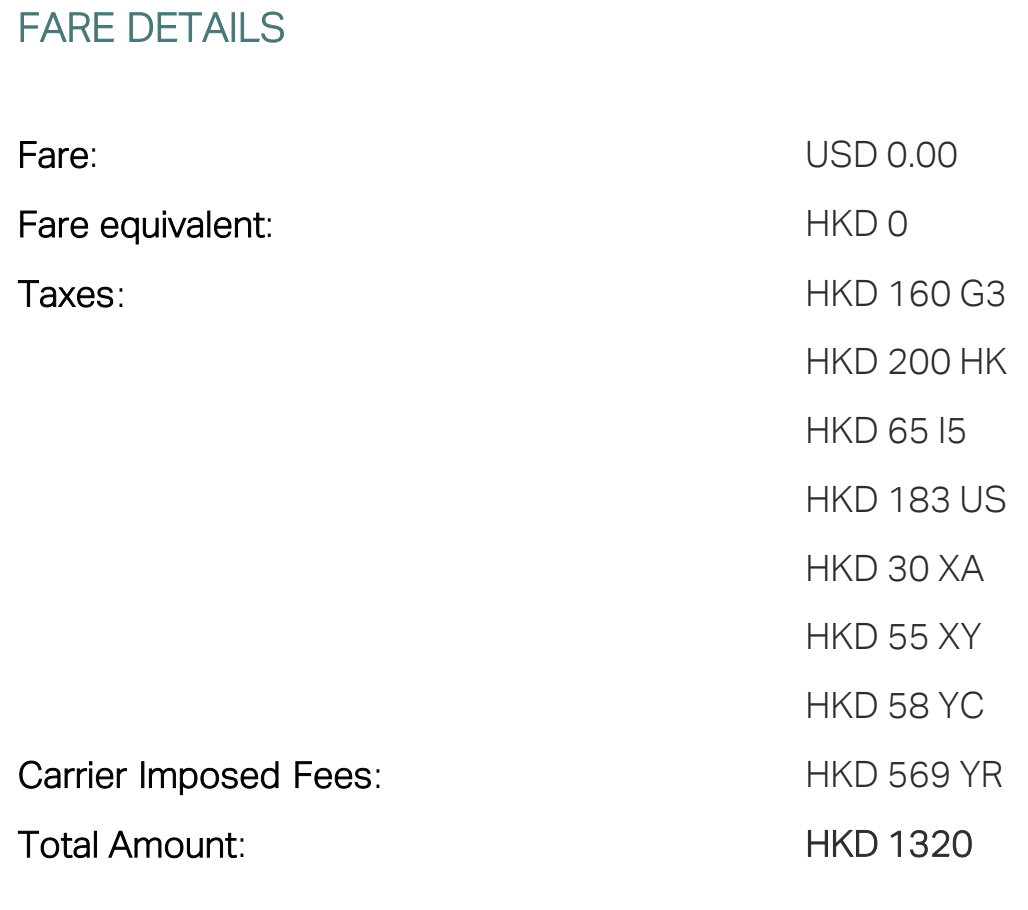Click the HKD 1320 total value

pos(889,845)
